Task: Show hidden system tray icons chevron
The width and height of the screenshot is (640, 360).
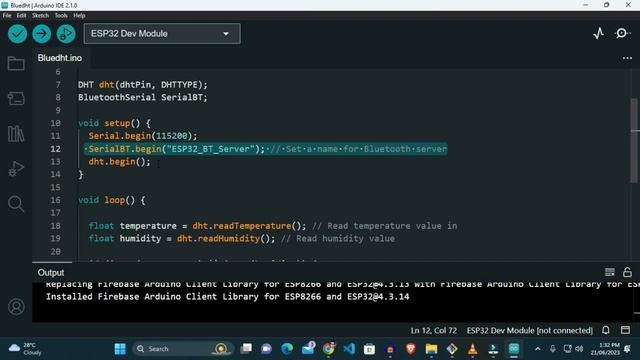Action: [538, 349]
